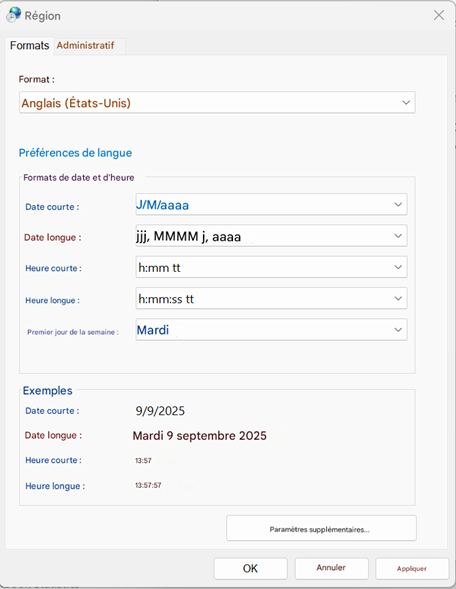Open the Heure courte format dropdown
The height and width of the screenshot is (589, 456).
(271, 267)
